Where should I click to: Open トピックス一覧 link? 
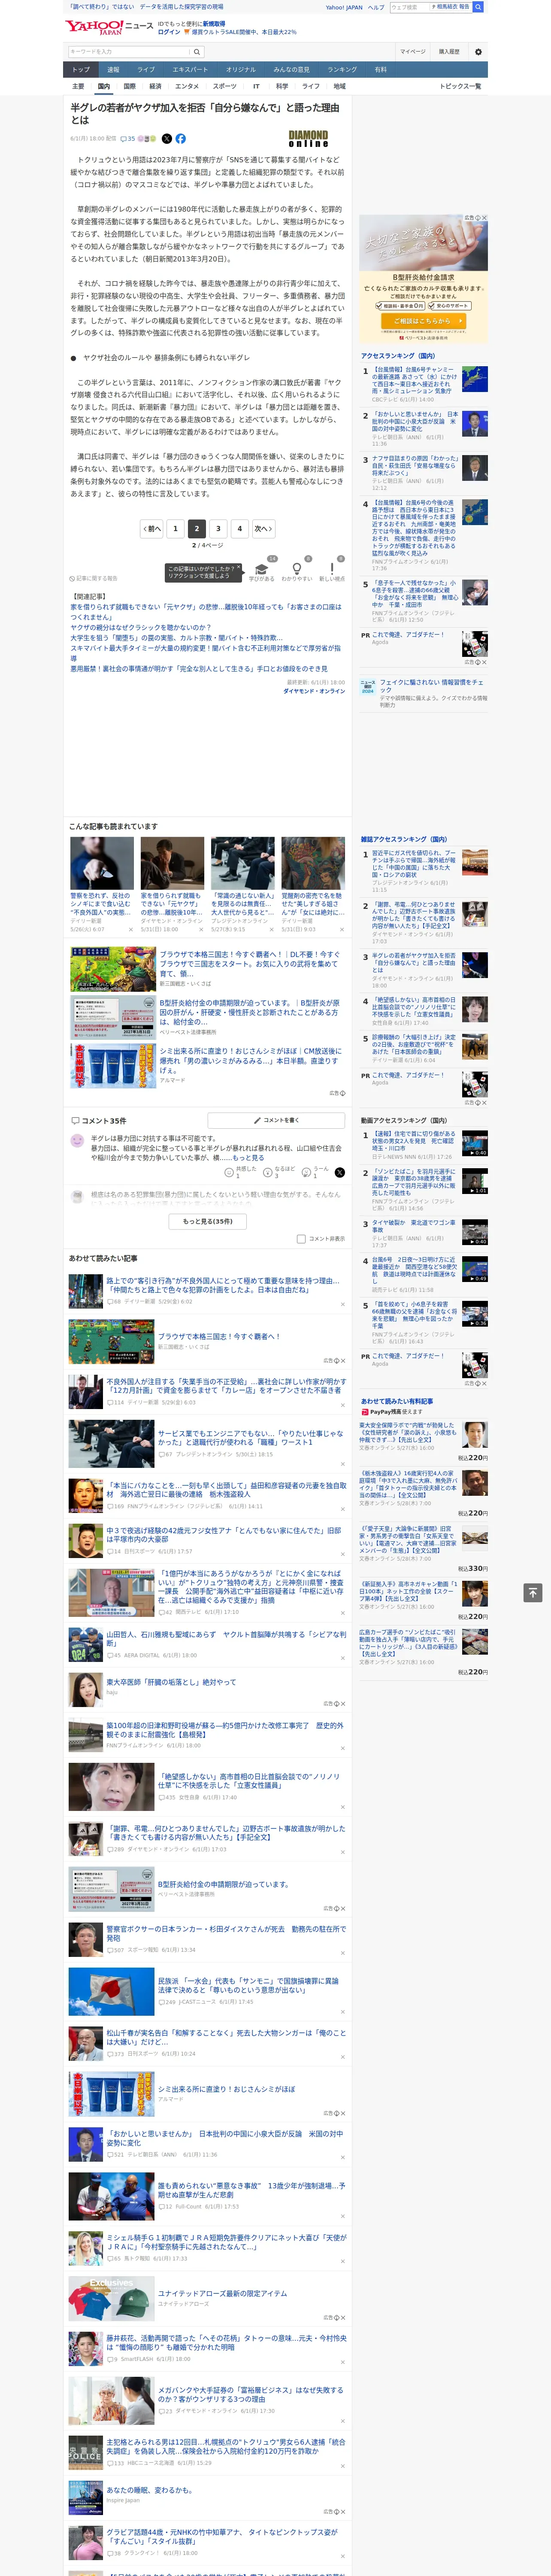(461, 87)
